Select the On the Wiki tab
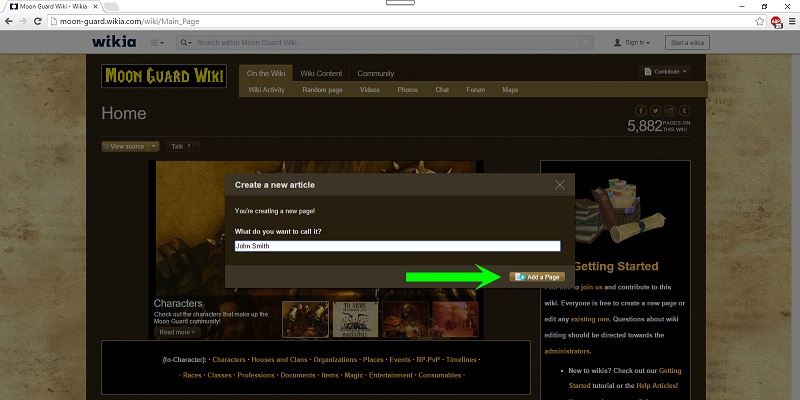Viewport: 800px width, 400px height. coord(266,73)
